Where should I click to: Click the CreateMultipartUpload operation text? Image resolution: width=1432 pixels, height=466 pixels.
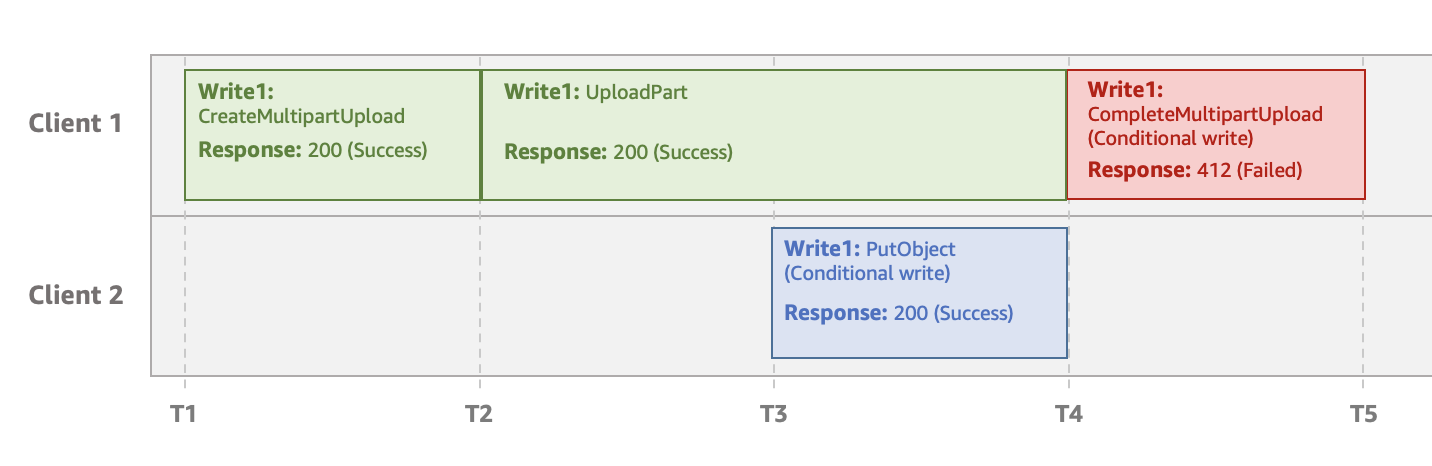[302, 116]
